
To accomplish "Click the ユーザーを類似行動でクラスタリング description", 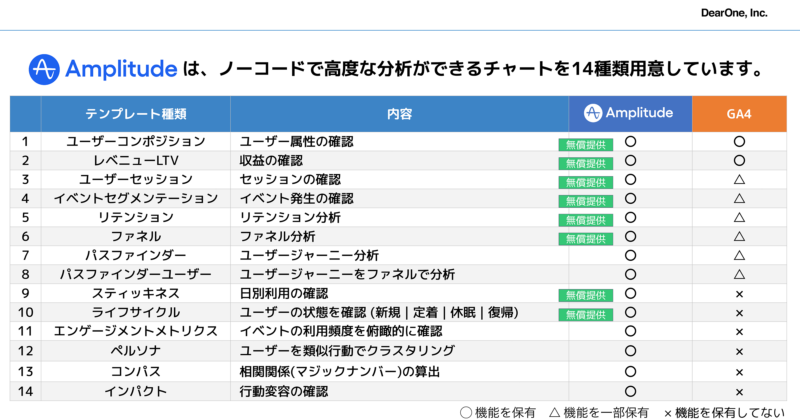I will [x=347, y=351].
